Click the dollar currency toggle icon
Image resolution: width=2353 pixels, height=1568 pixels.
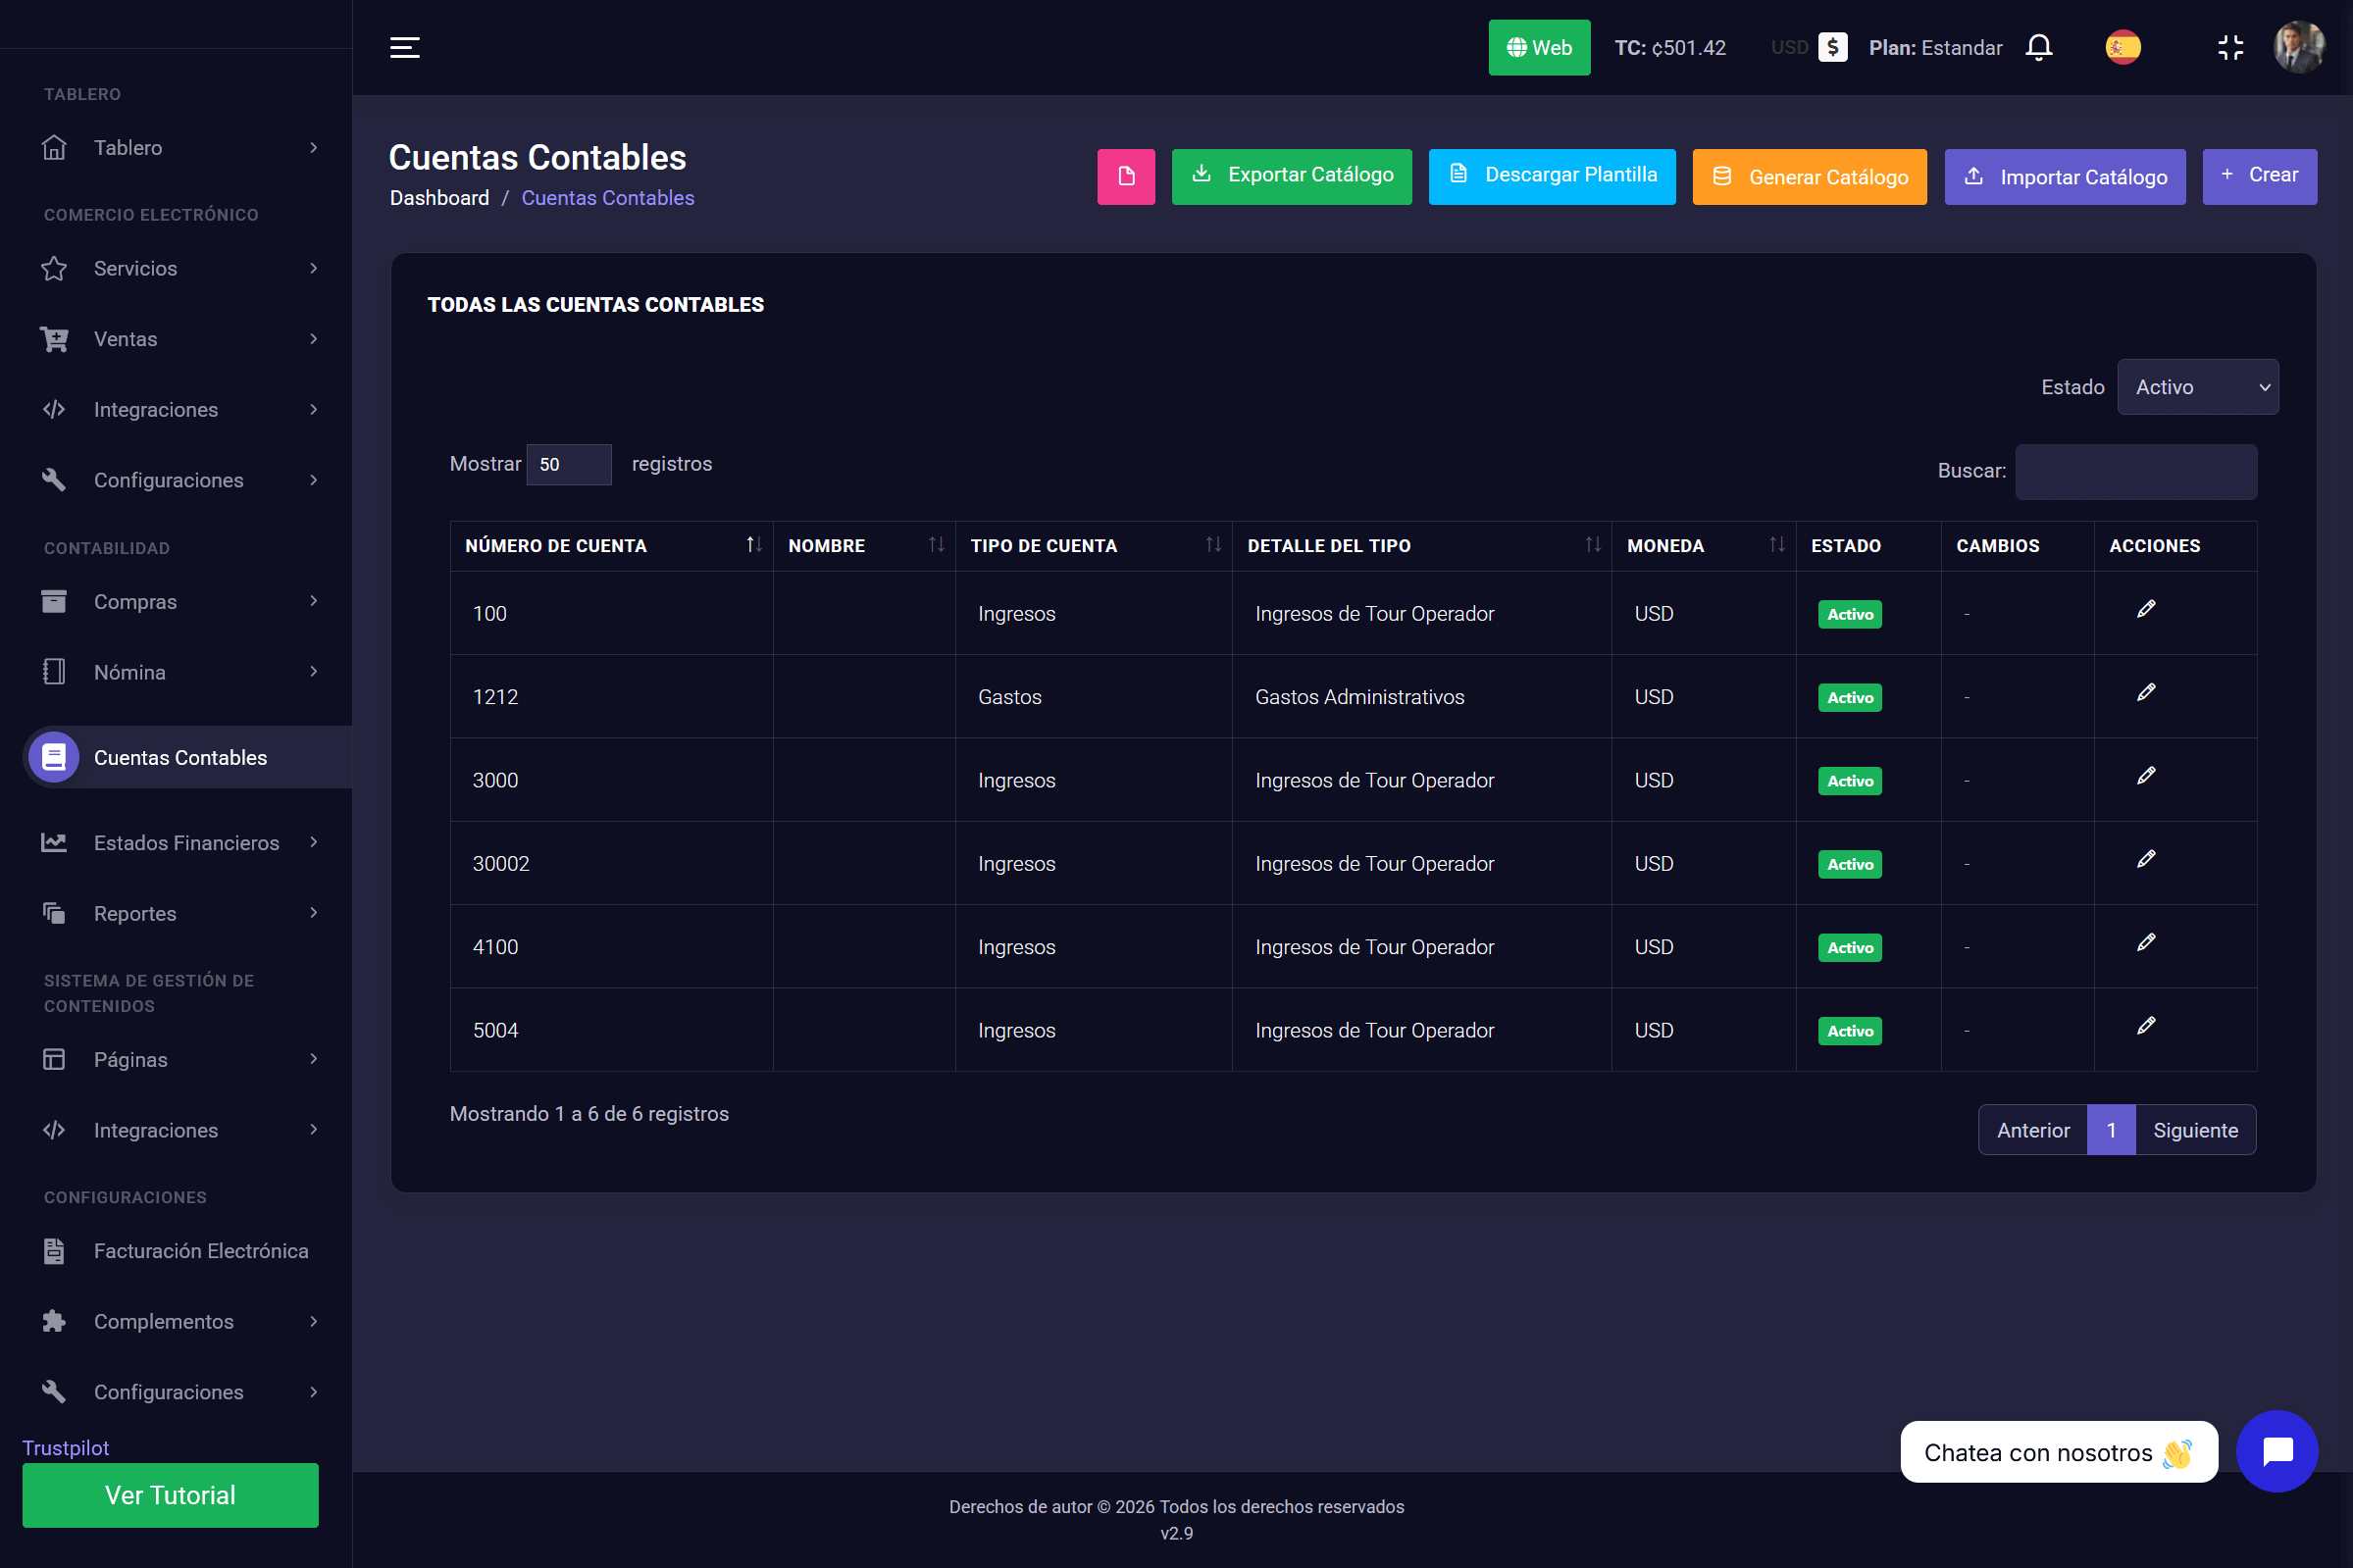point(1832,47)
